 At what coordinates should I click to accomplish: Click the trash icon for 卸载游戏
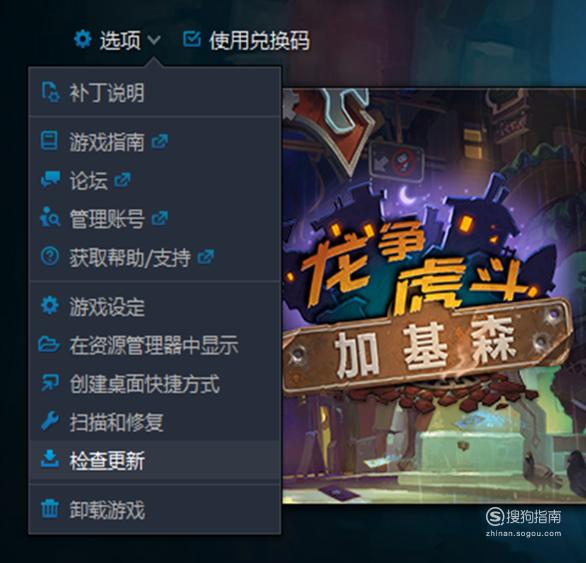click(50, 508)
